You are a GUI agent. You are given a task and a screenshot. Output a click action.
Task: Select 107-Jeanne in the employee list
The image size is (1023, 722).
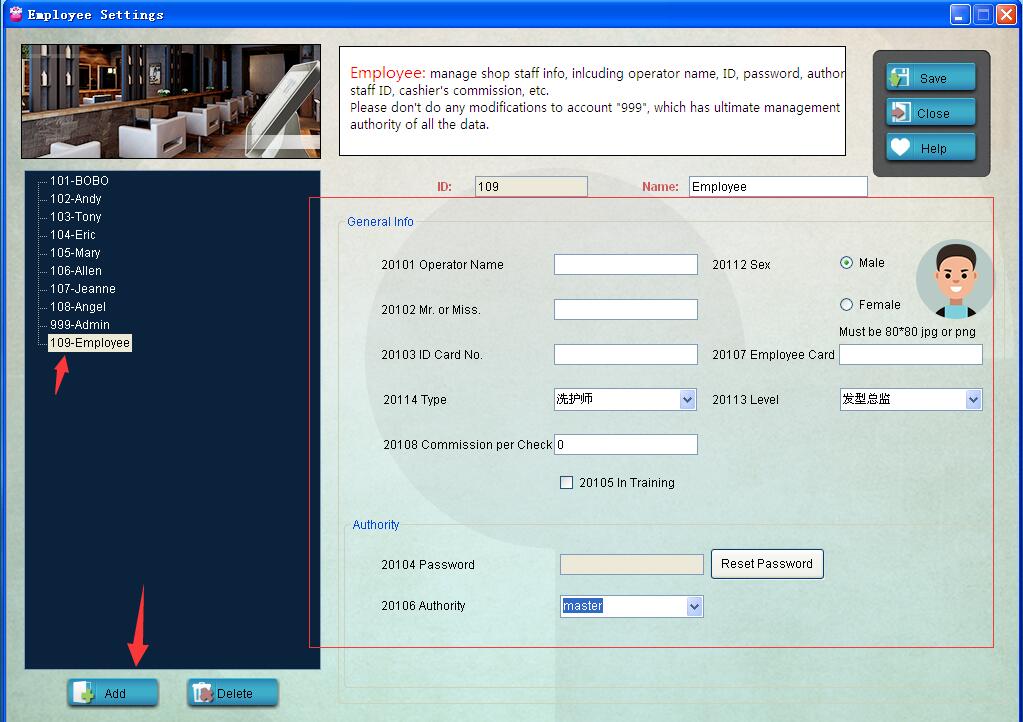83,288
